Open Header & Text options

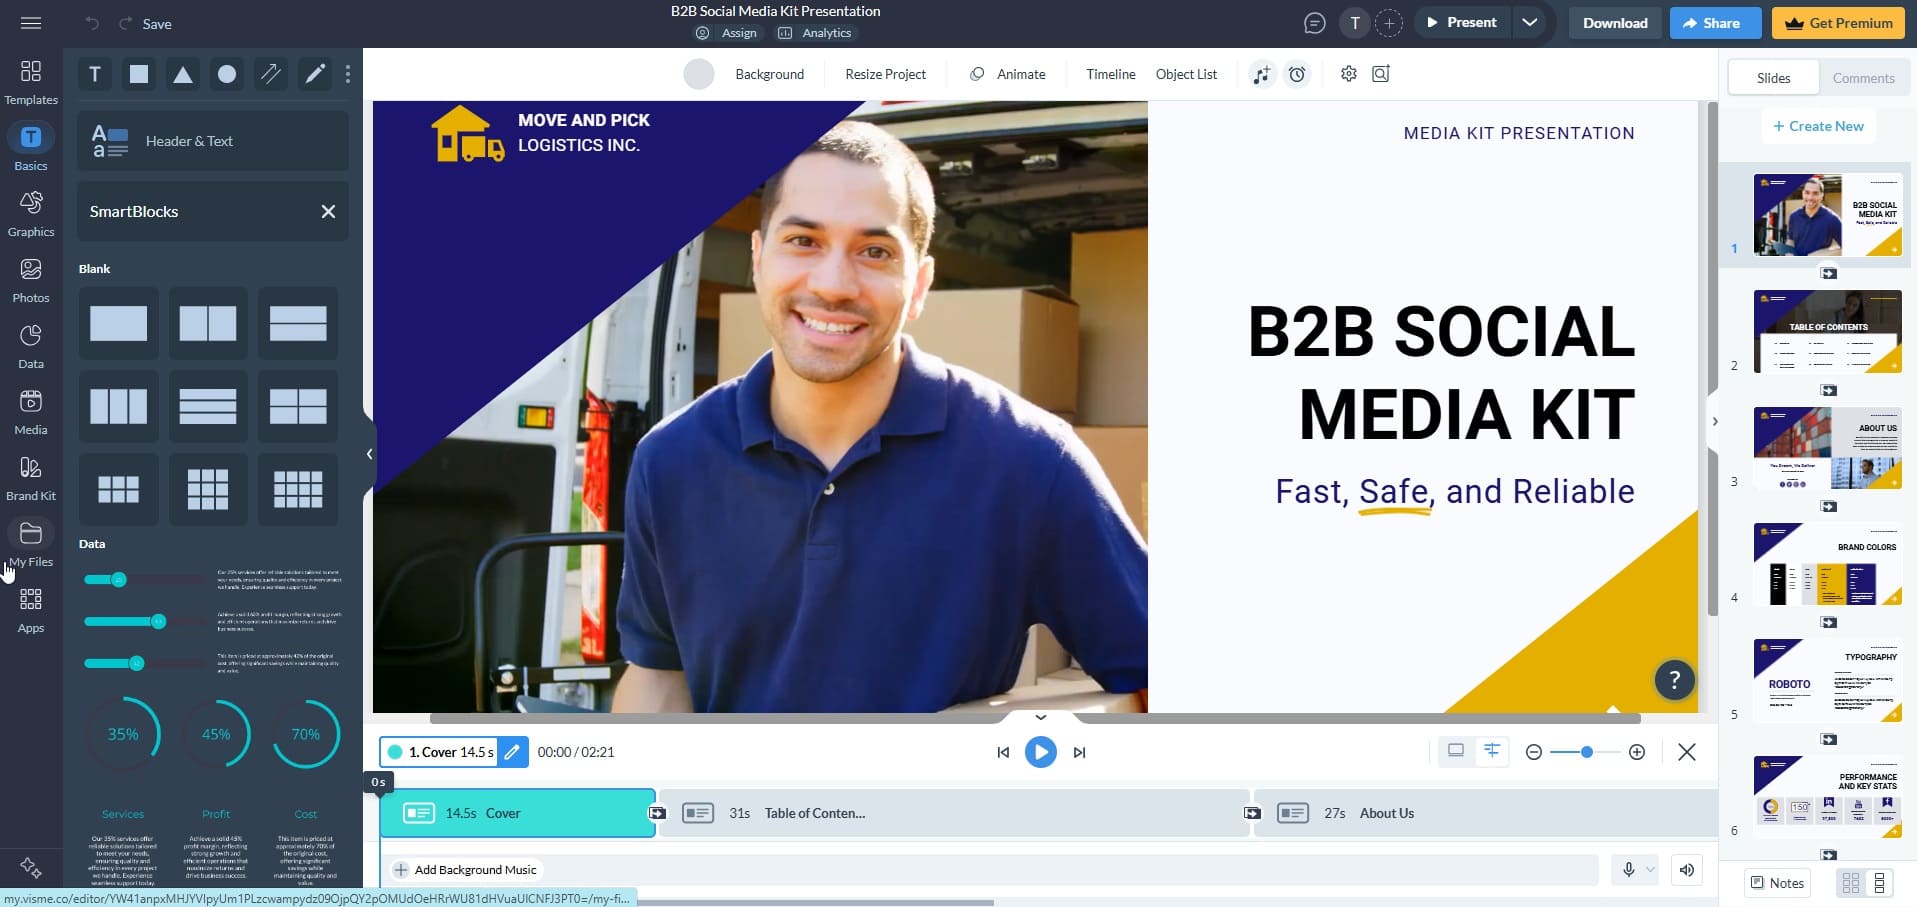pos(213,141)
